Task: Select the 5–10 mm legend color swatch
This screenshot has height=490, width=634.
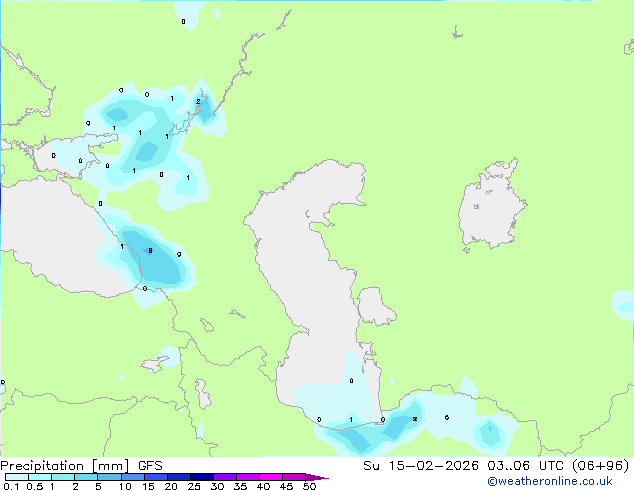Action: [x=109, y=477]
